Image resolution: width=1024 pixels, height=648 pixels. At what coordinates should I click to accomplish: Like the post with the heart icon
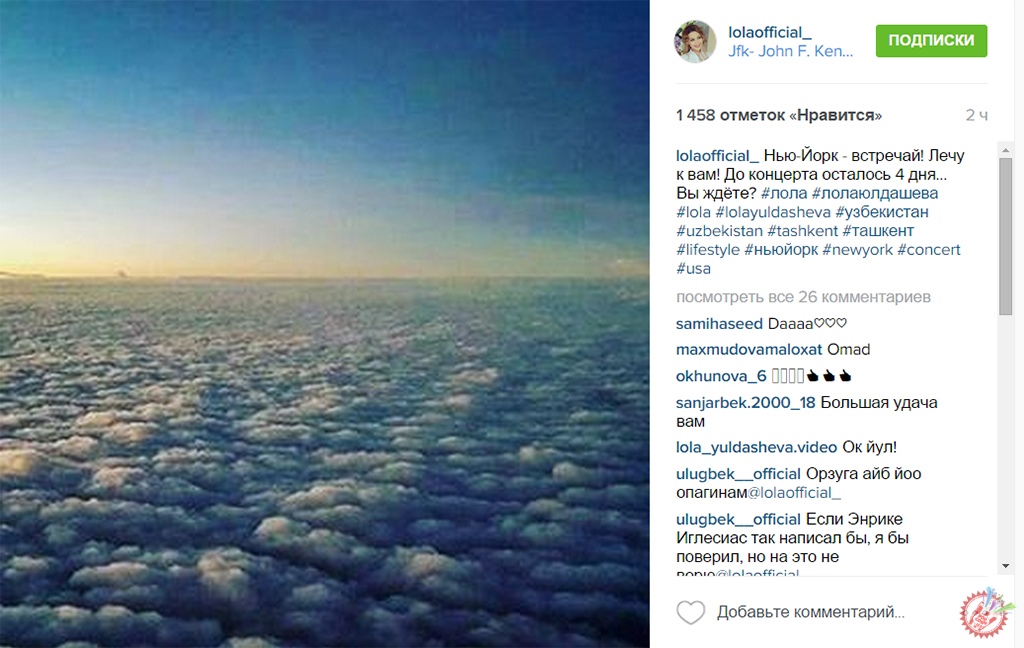point(691,612)
